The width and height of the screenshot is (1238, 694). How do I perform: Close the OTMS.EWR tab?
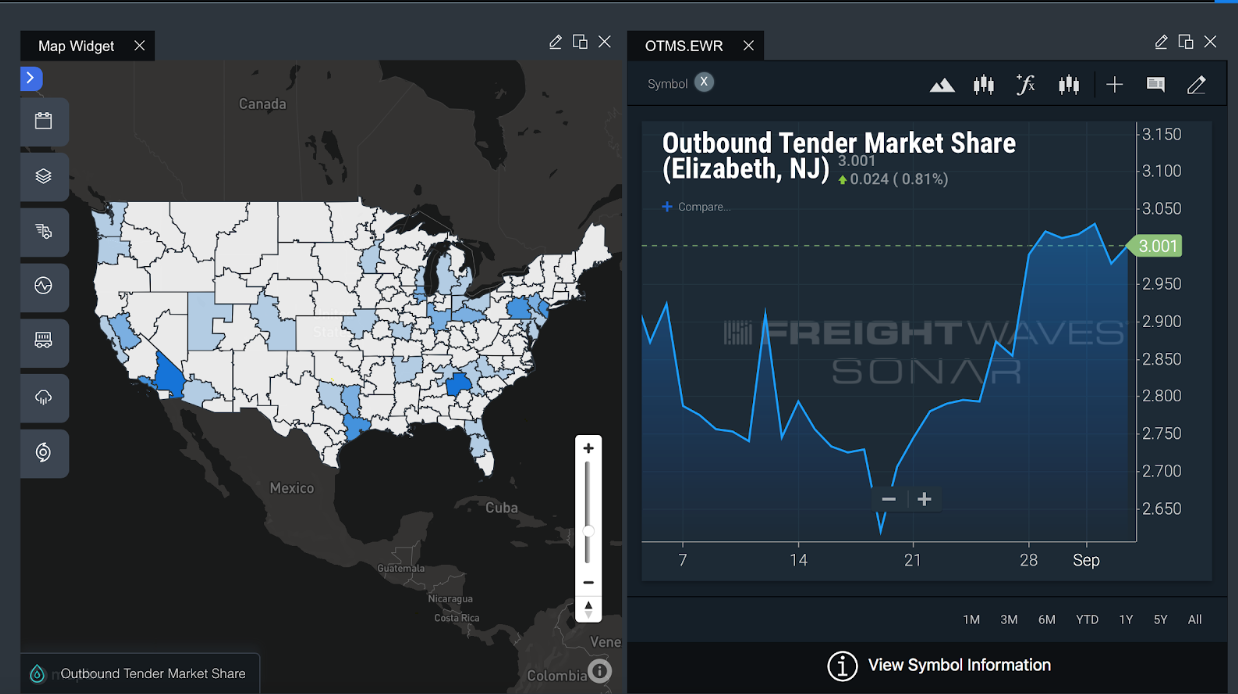(747, 46)
